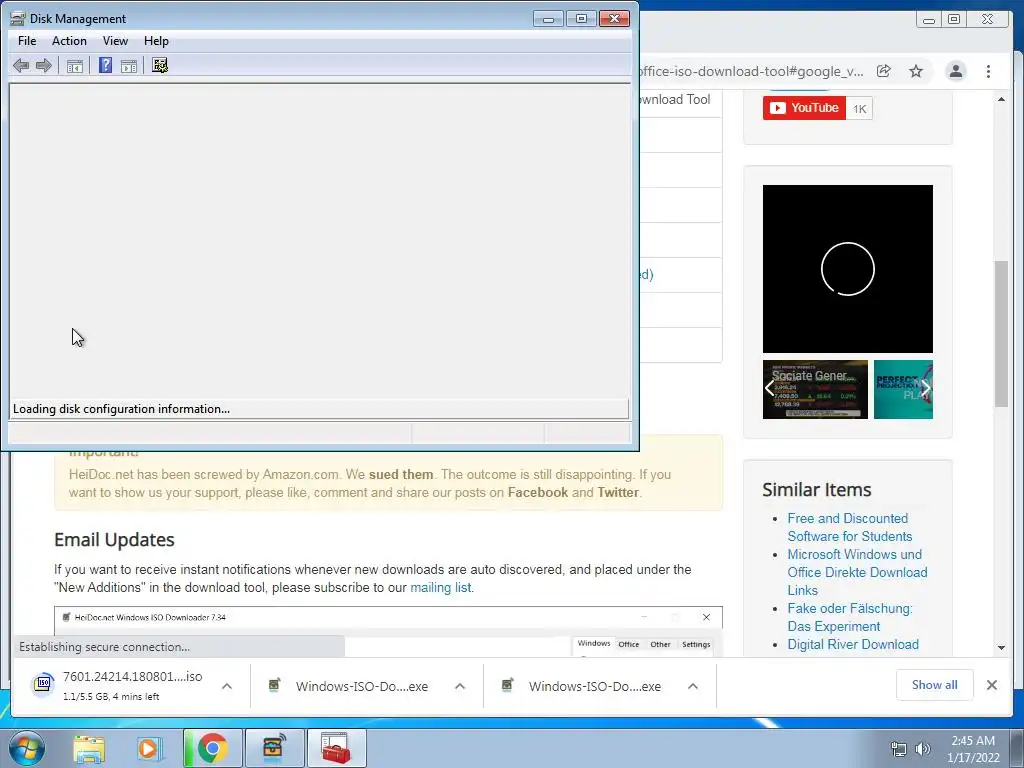The height and width of the screenshot is (768, 1024).
Task: Click the Back arrow in Disk Management toolbar
Action: pyautogui.click(x=21, y=65)
